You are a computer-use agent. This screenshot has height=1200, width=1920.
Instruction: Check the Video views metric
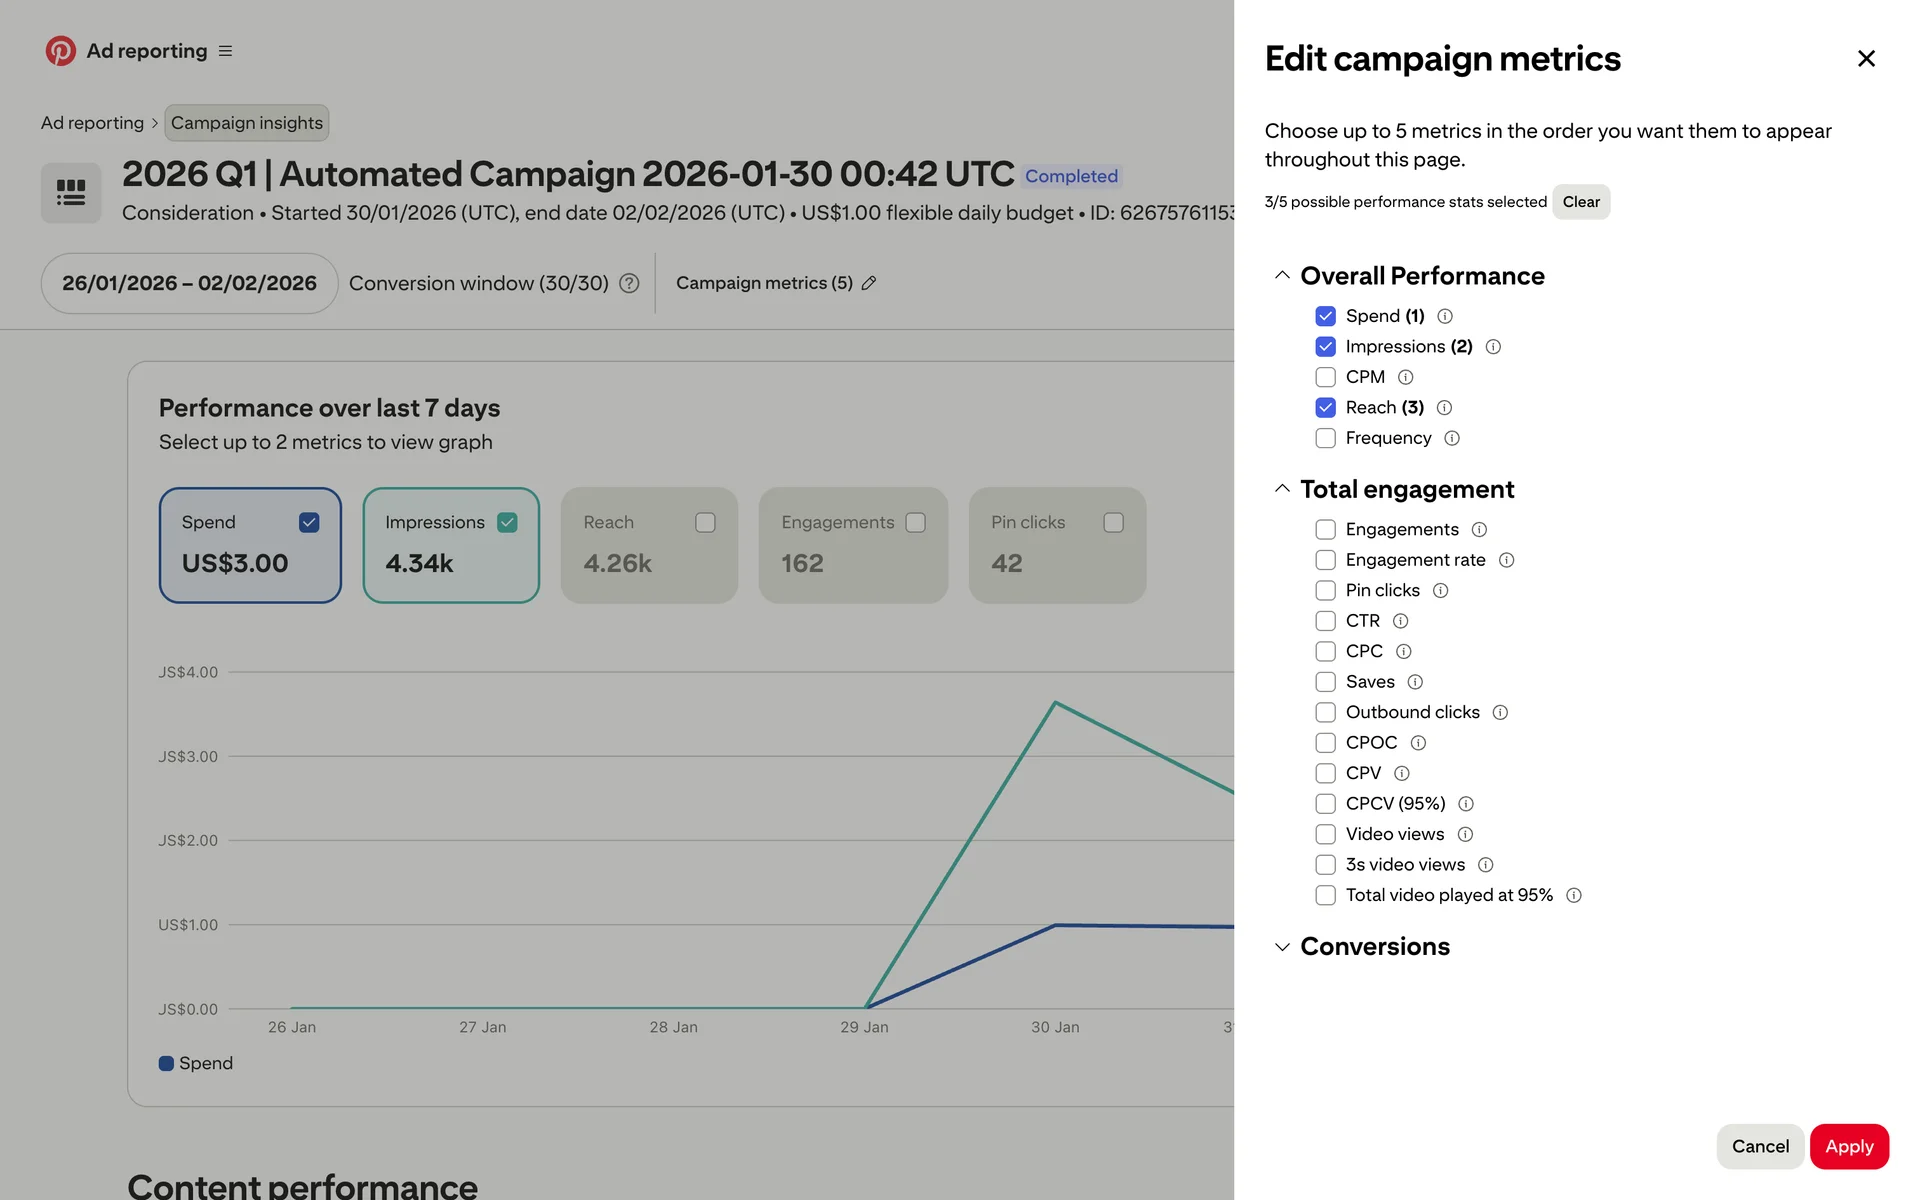point(1325,834)
